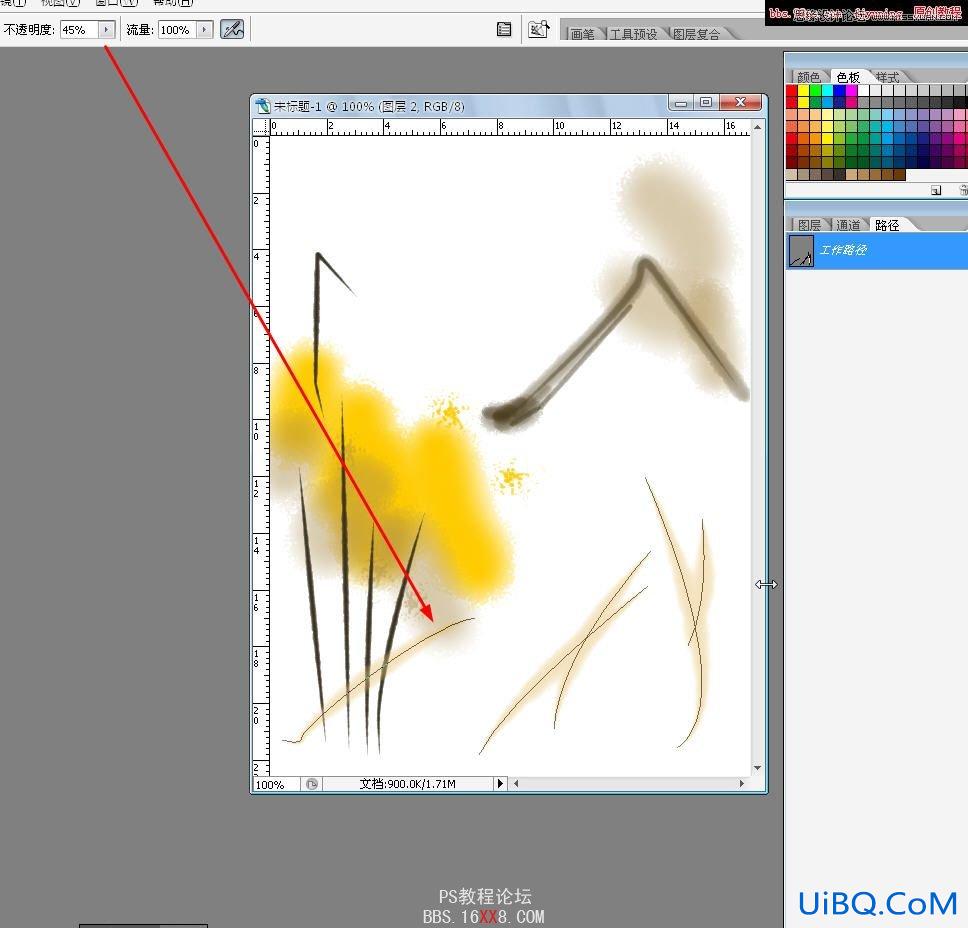Minimize the 未标题-1 document window
Image resolution: width=968 pixels, height=928 pixels.
pyautogui.click(x=681, y=103)
